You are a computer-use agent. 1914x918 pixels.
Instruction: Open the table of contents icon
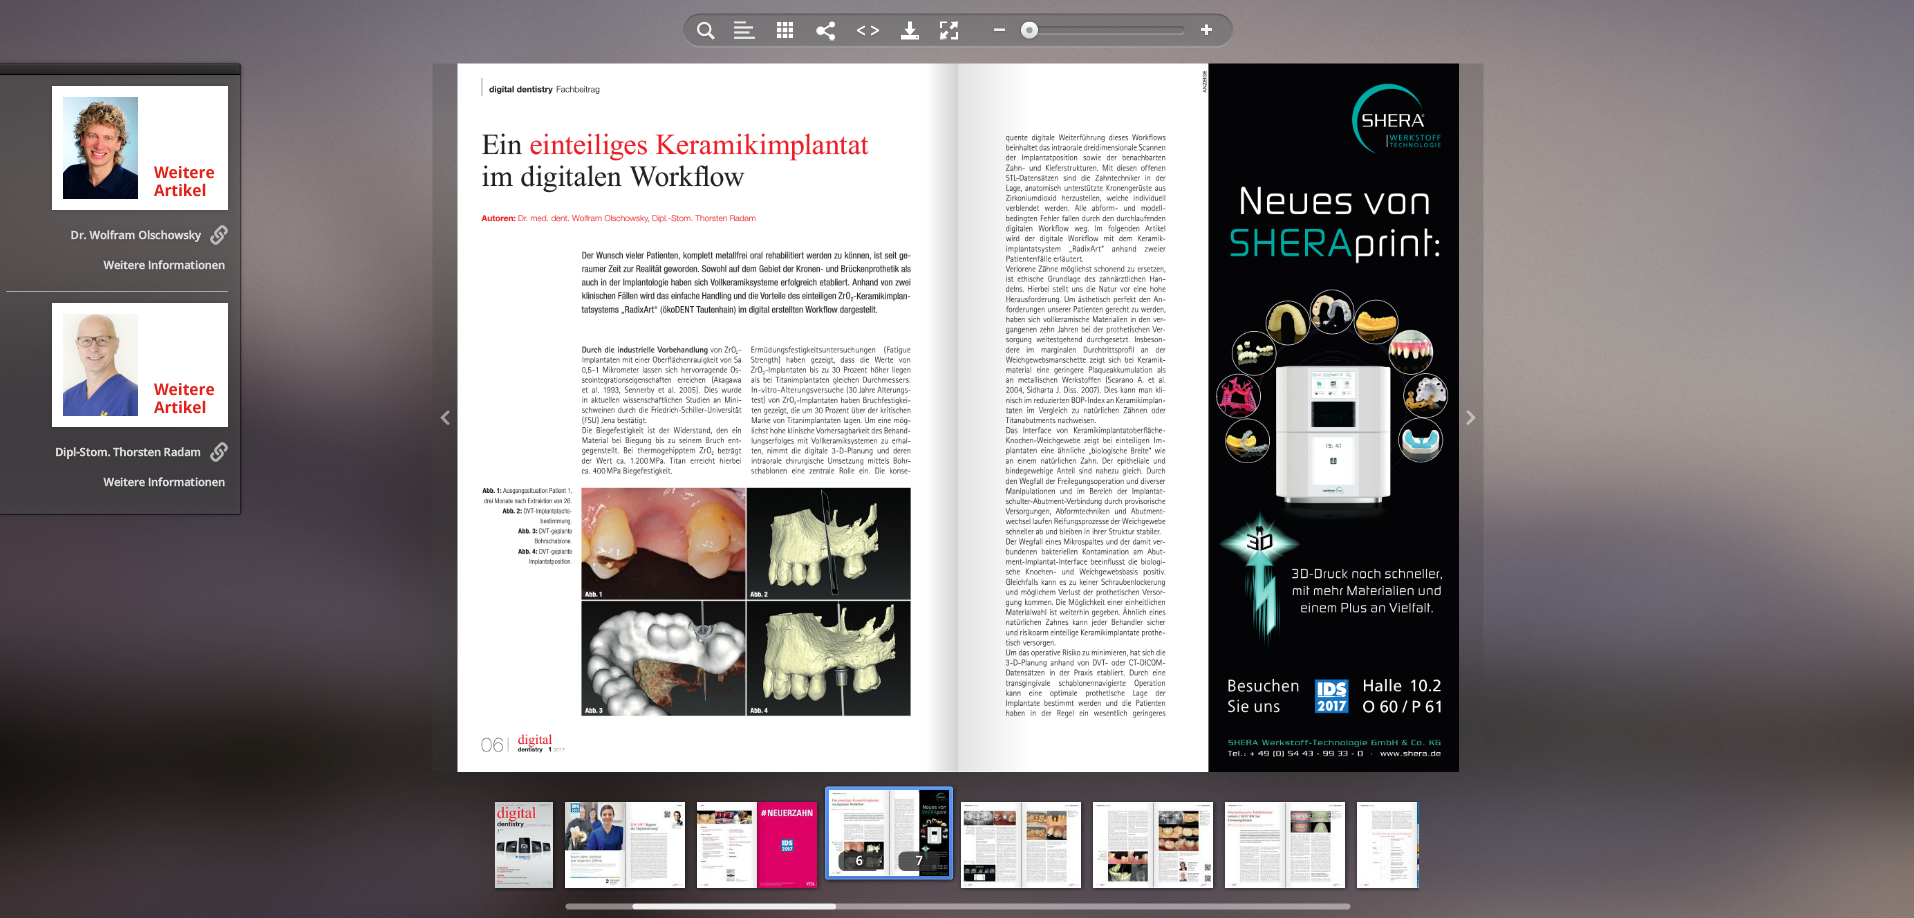pos(744,30)
